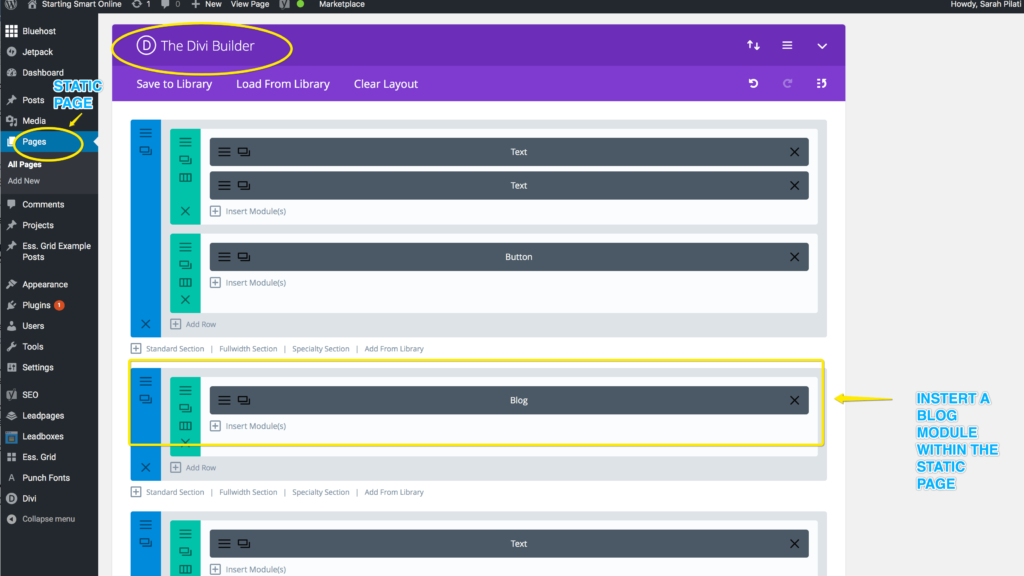Open the Tools menu
Screen dimensions: 1024x576
click(x=33, y=347)
